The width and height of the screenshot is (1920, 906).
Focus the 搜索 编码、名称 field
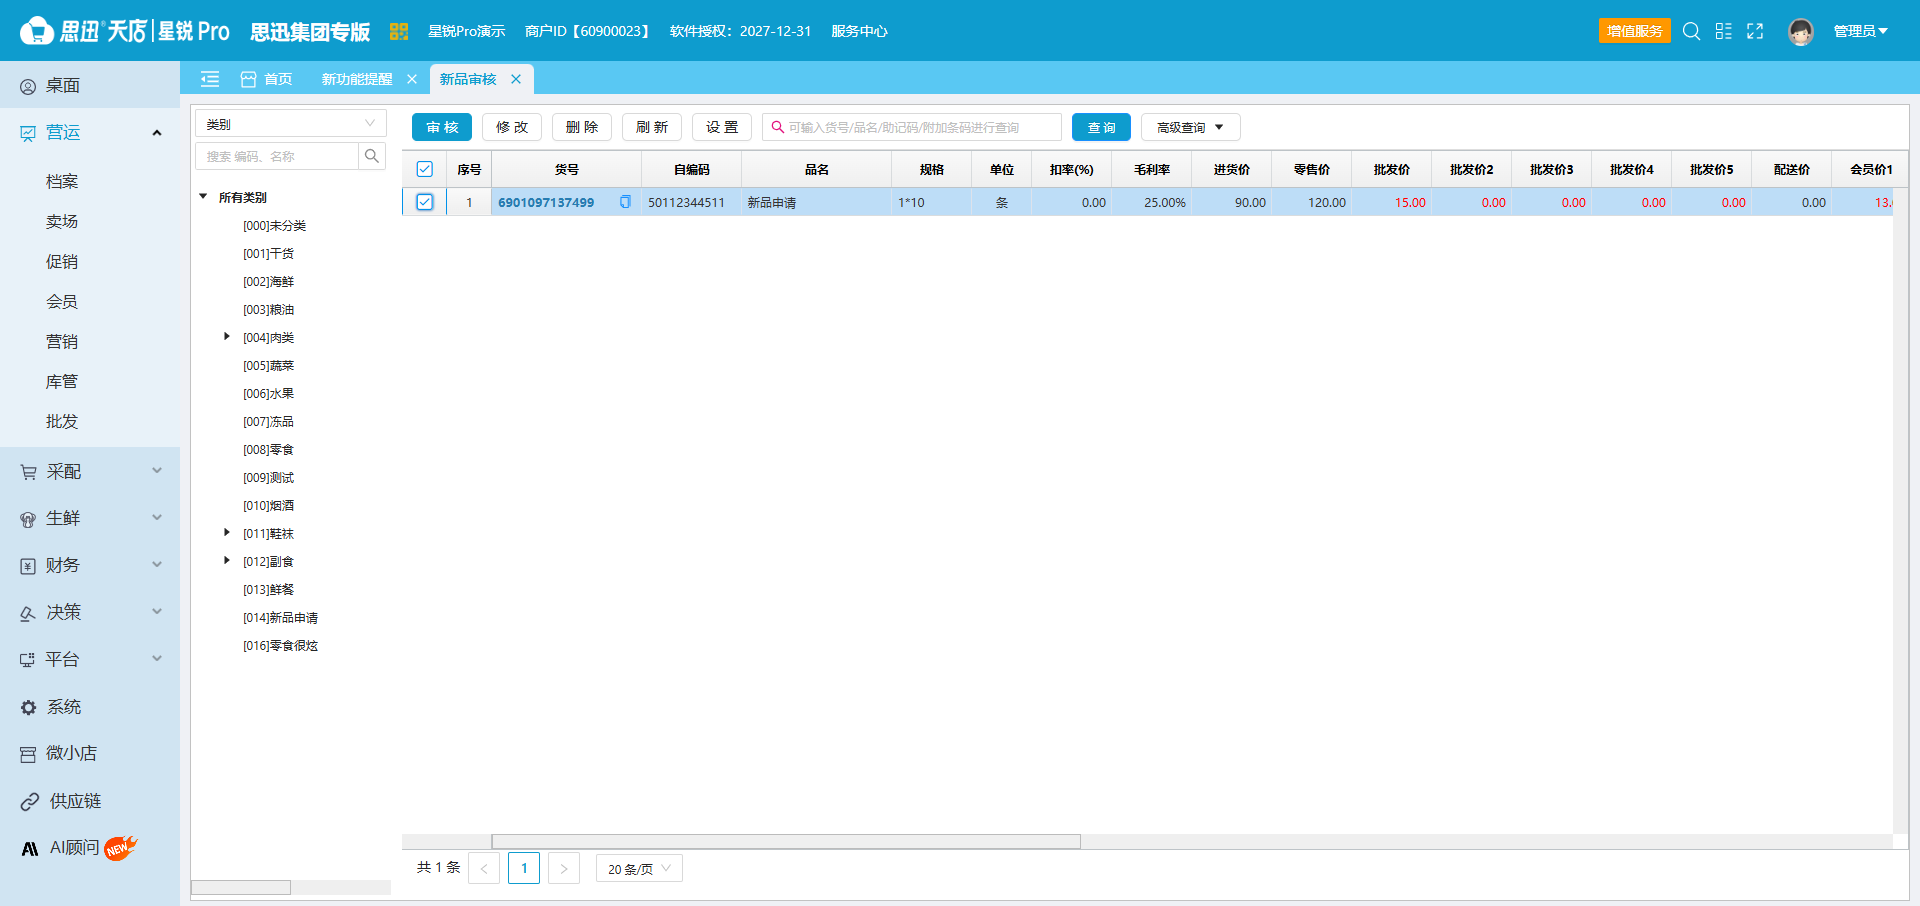tap(277, 156)
